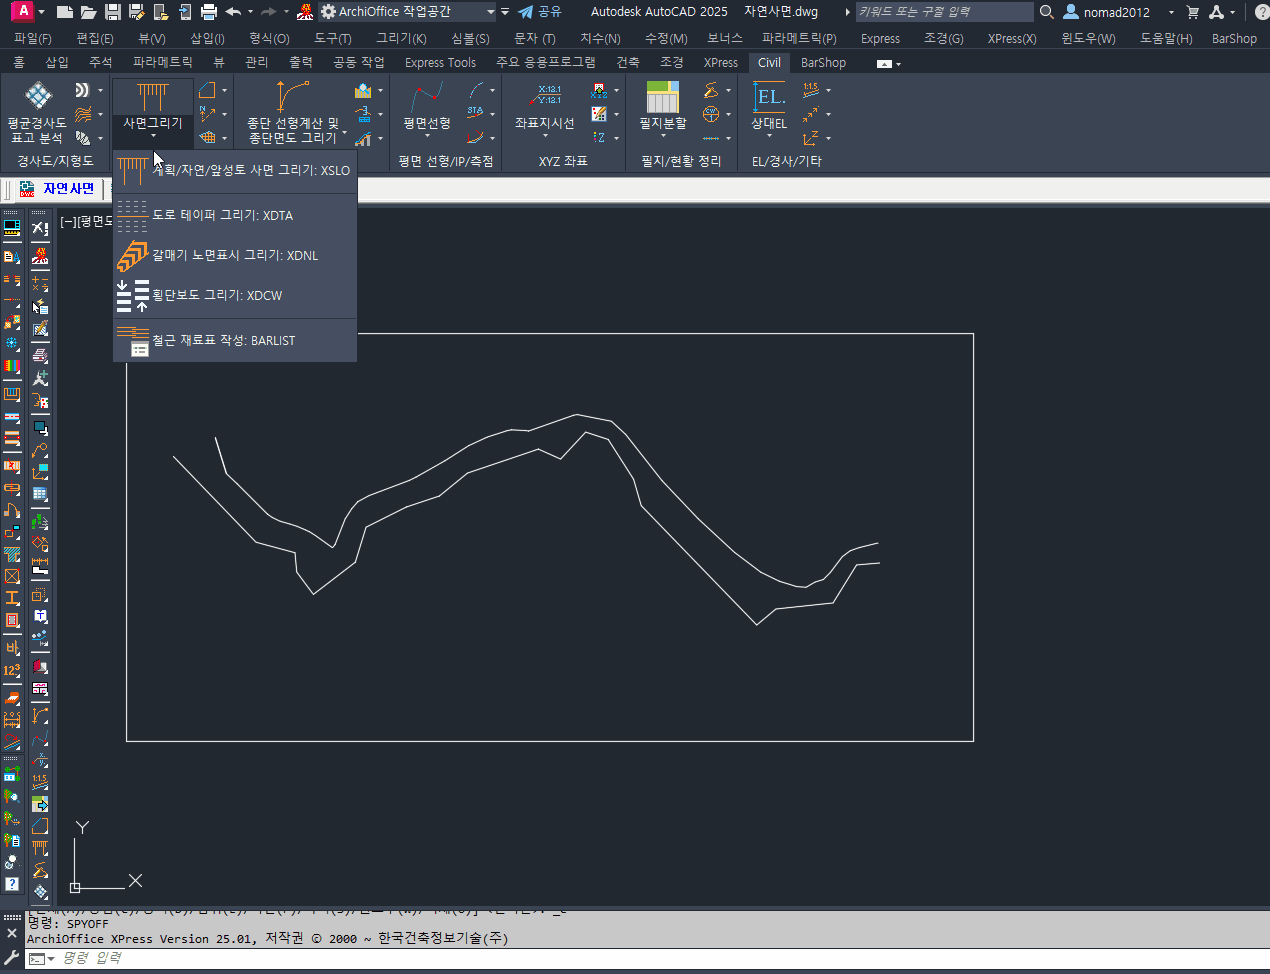
Task: Open the BarShop ribbon tab
Action: tap(823, 62)
